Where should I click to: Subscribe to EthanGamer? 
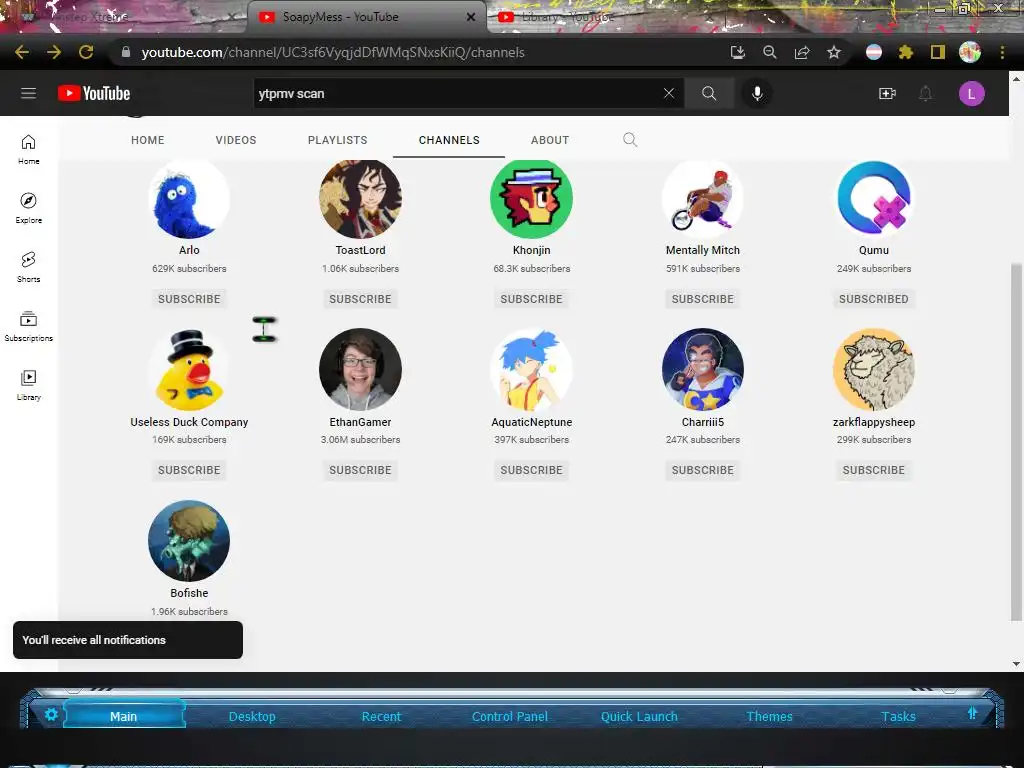pyautogui.click(x=360, y=470)
